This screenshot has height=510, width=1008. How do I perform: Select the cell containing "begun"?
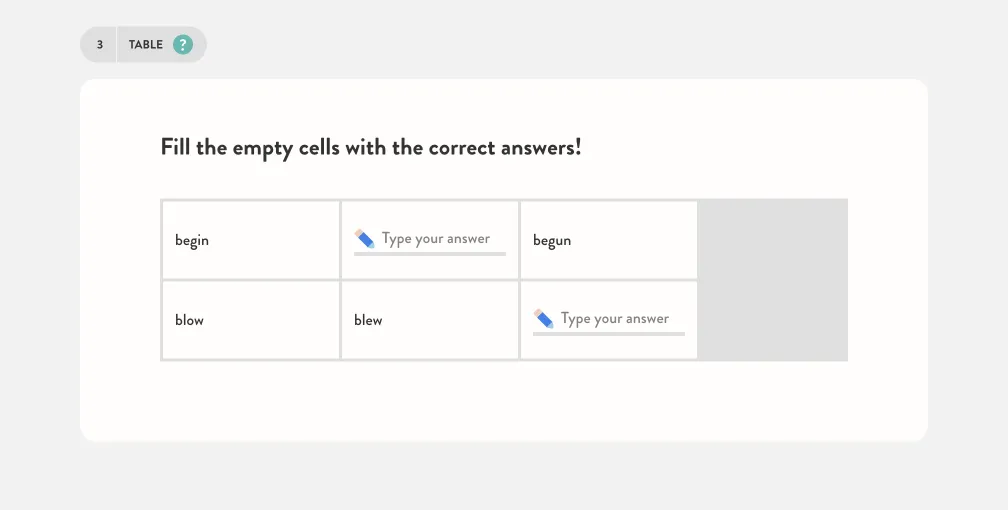point(609,240)
